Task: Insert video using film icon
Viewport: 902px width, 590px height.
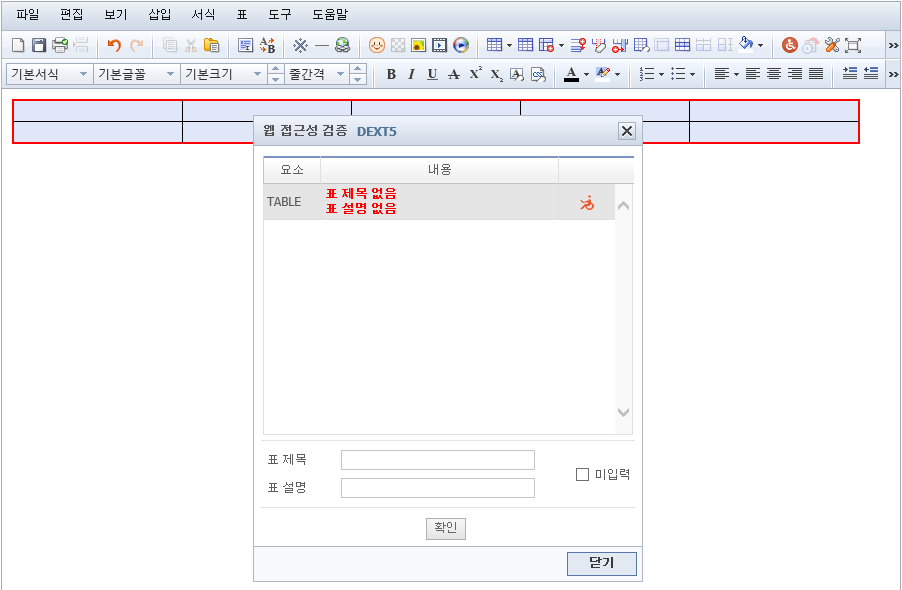Action: coord(439,45)
